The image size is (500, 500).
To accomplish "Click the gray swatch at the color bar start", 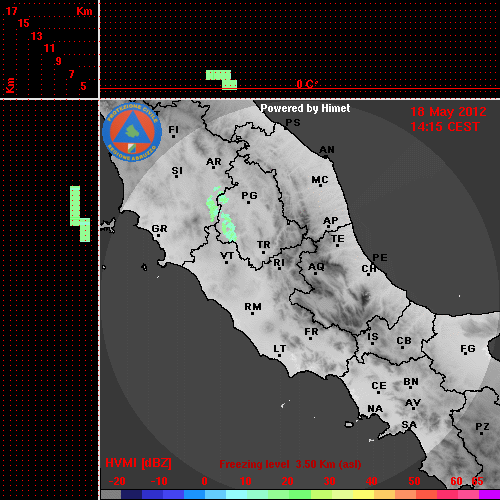I will pos(111,495).
